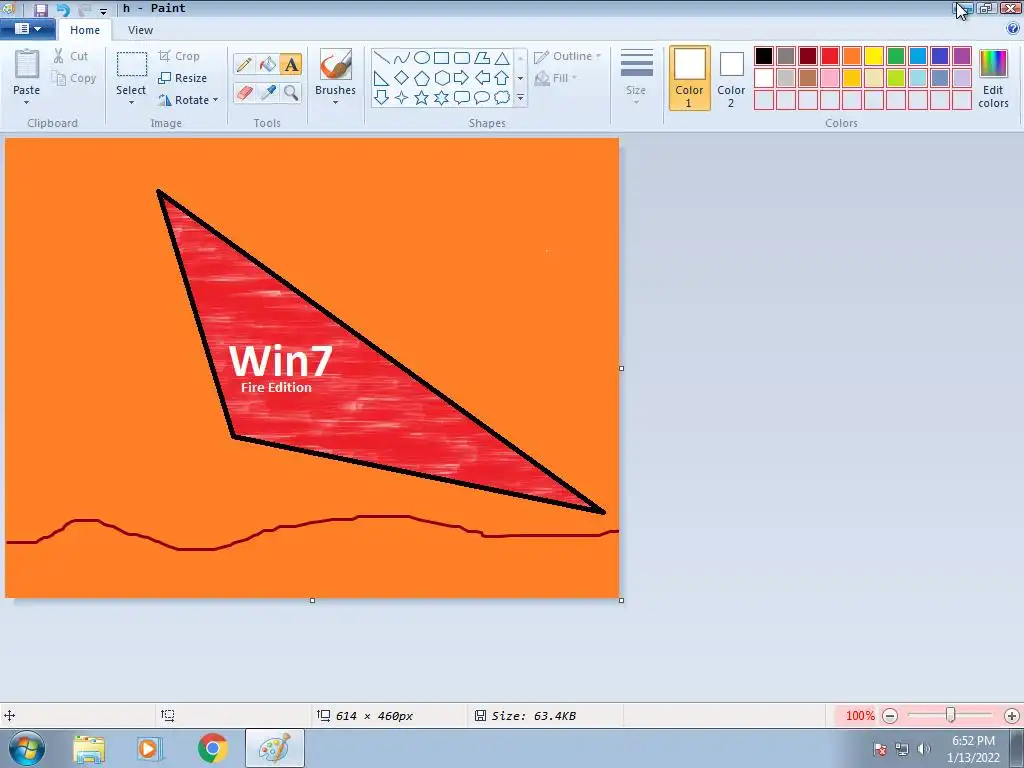Open the shape Fill dropdown
Screen dimensions: 1024x768
[x=556, y=78]
